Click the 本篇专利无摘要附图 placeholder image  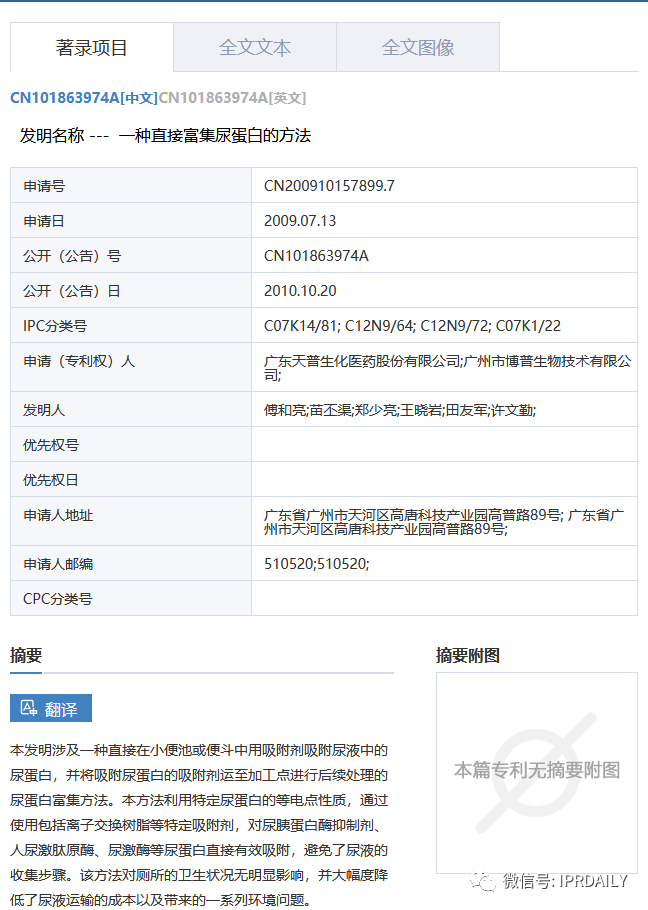[x=537, y=772]
